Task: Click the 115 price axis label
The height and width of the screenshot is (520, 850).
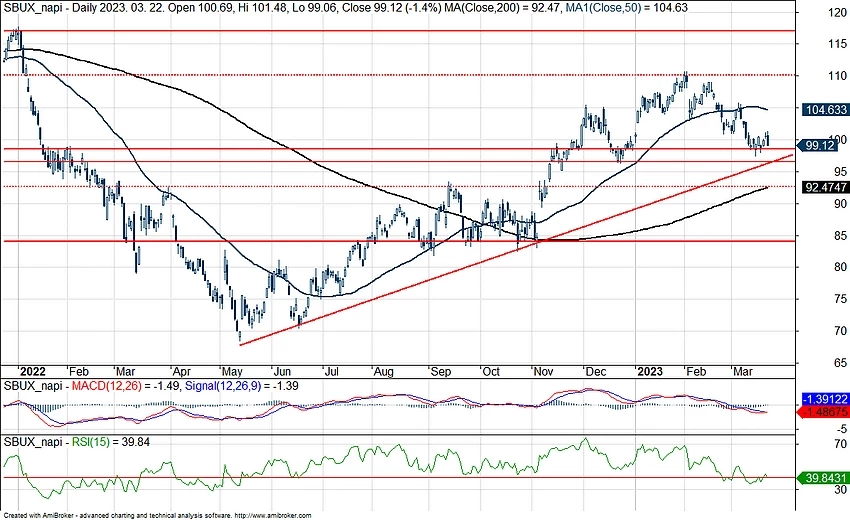Action: coord(838,44)
